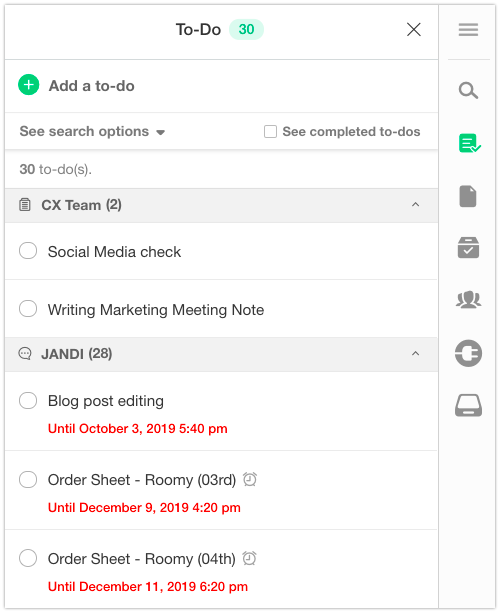Open the plug connect integrations icon
This screenshot has height=613, width=500.
(468, 353)
